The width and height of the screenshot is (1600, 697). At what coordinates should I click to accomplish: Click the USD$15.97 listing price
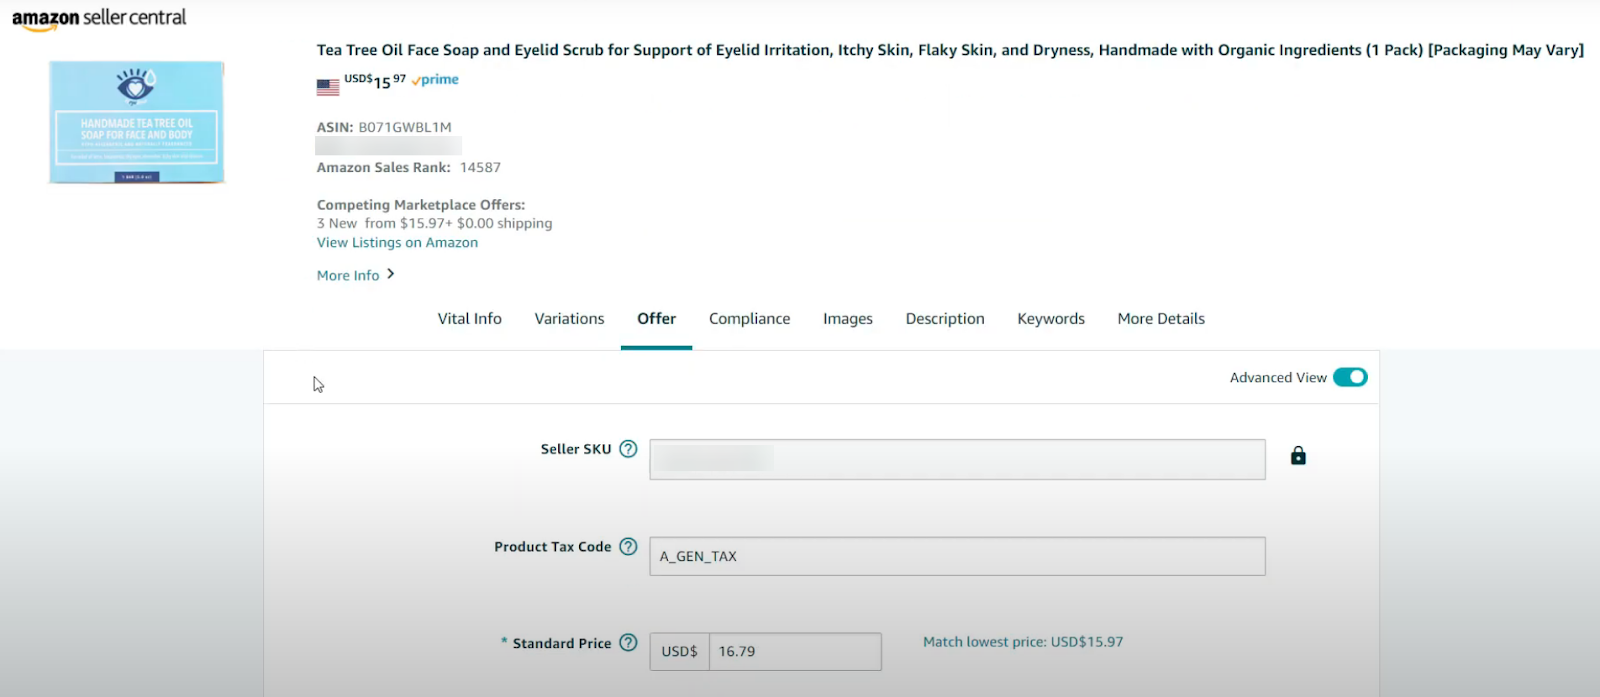(375, 81)
